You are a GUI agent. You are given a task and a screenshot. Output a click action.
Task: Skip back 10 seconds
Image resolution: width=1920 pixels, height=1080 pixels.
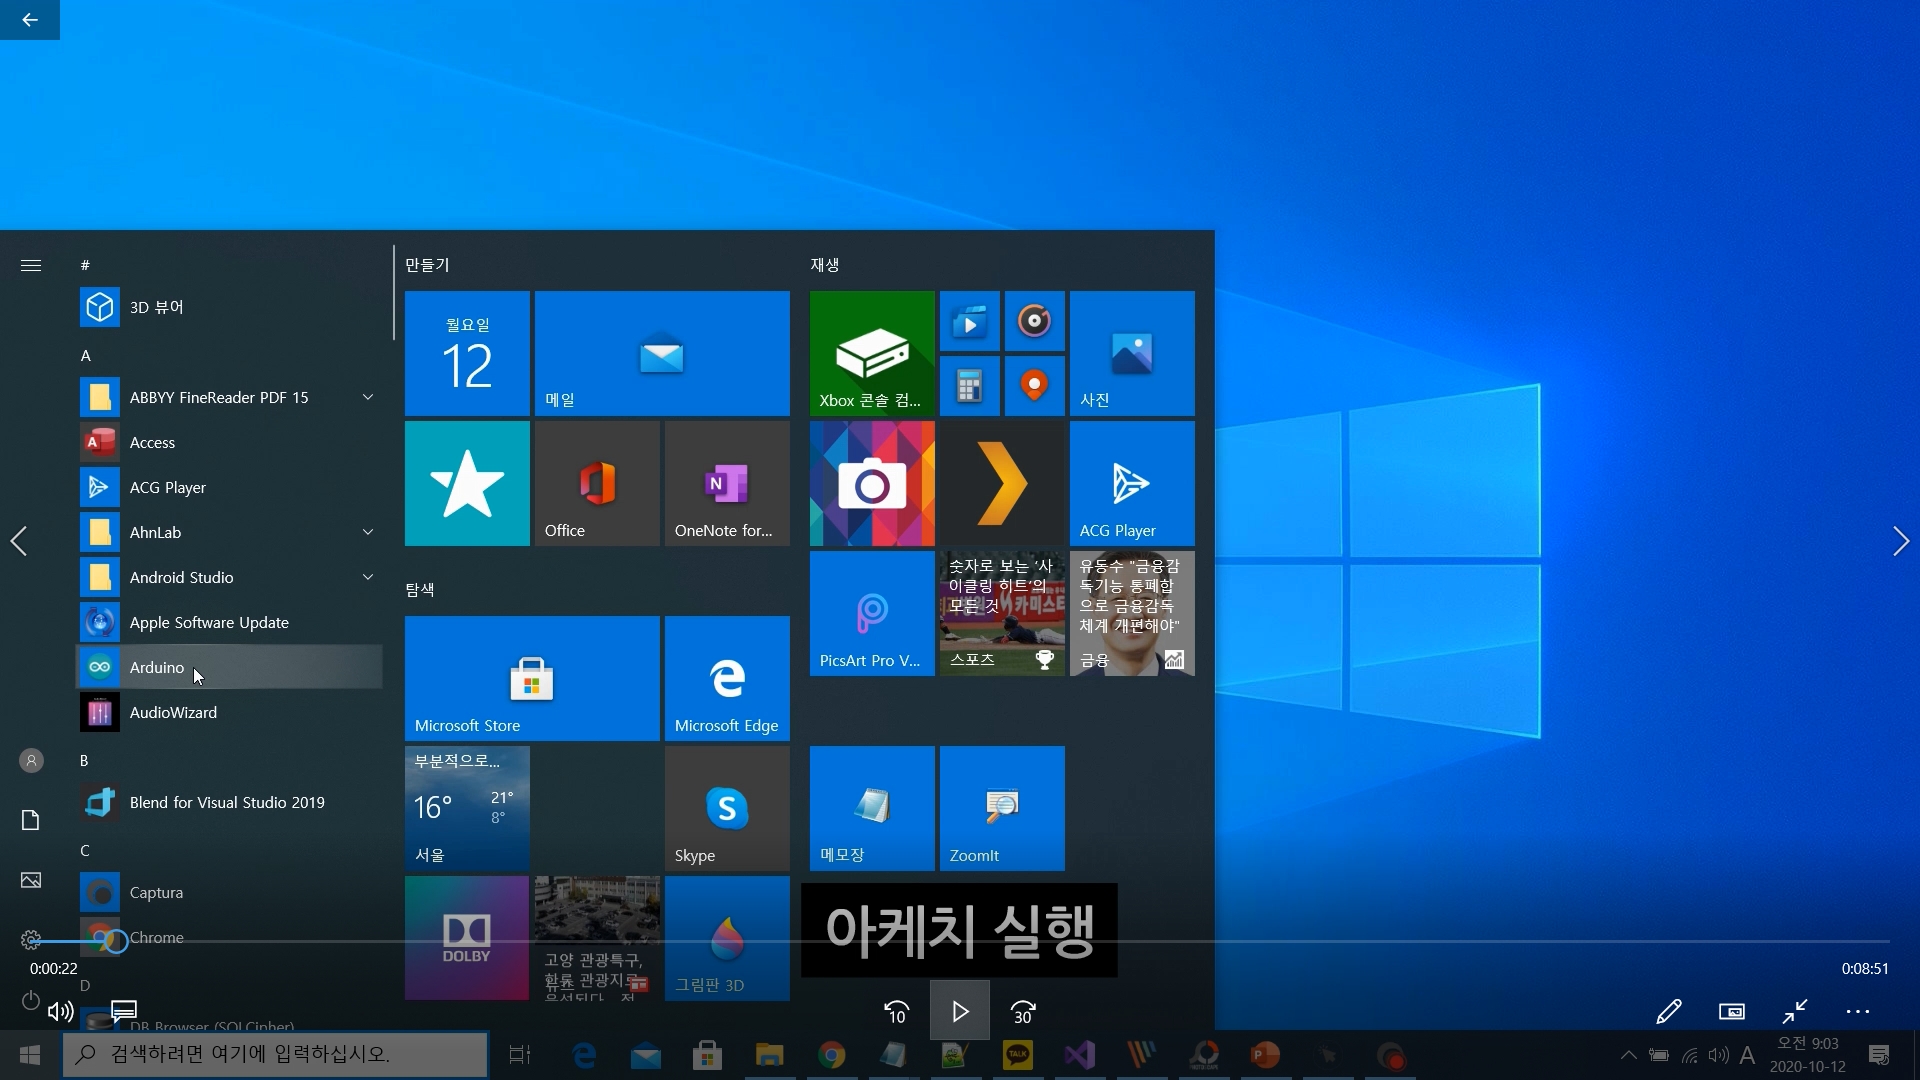(x=897, y=1012)
